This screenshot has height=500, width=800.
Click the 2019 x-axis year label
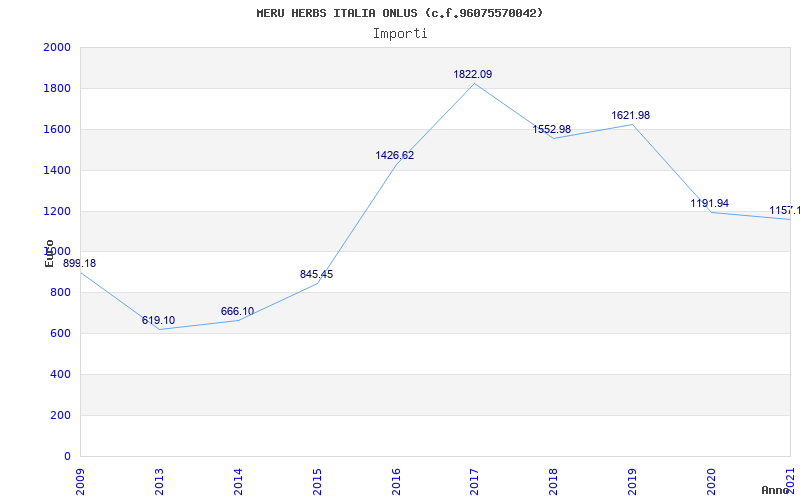(632, 482)
